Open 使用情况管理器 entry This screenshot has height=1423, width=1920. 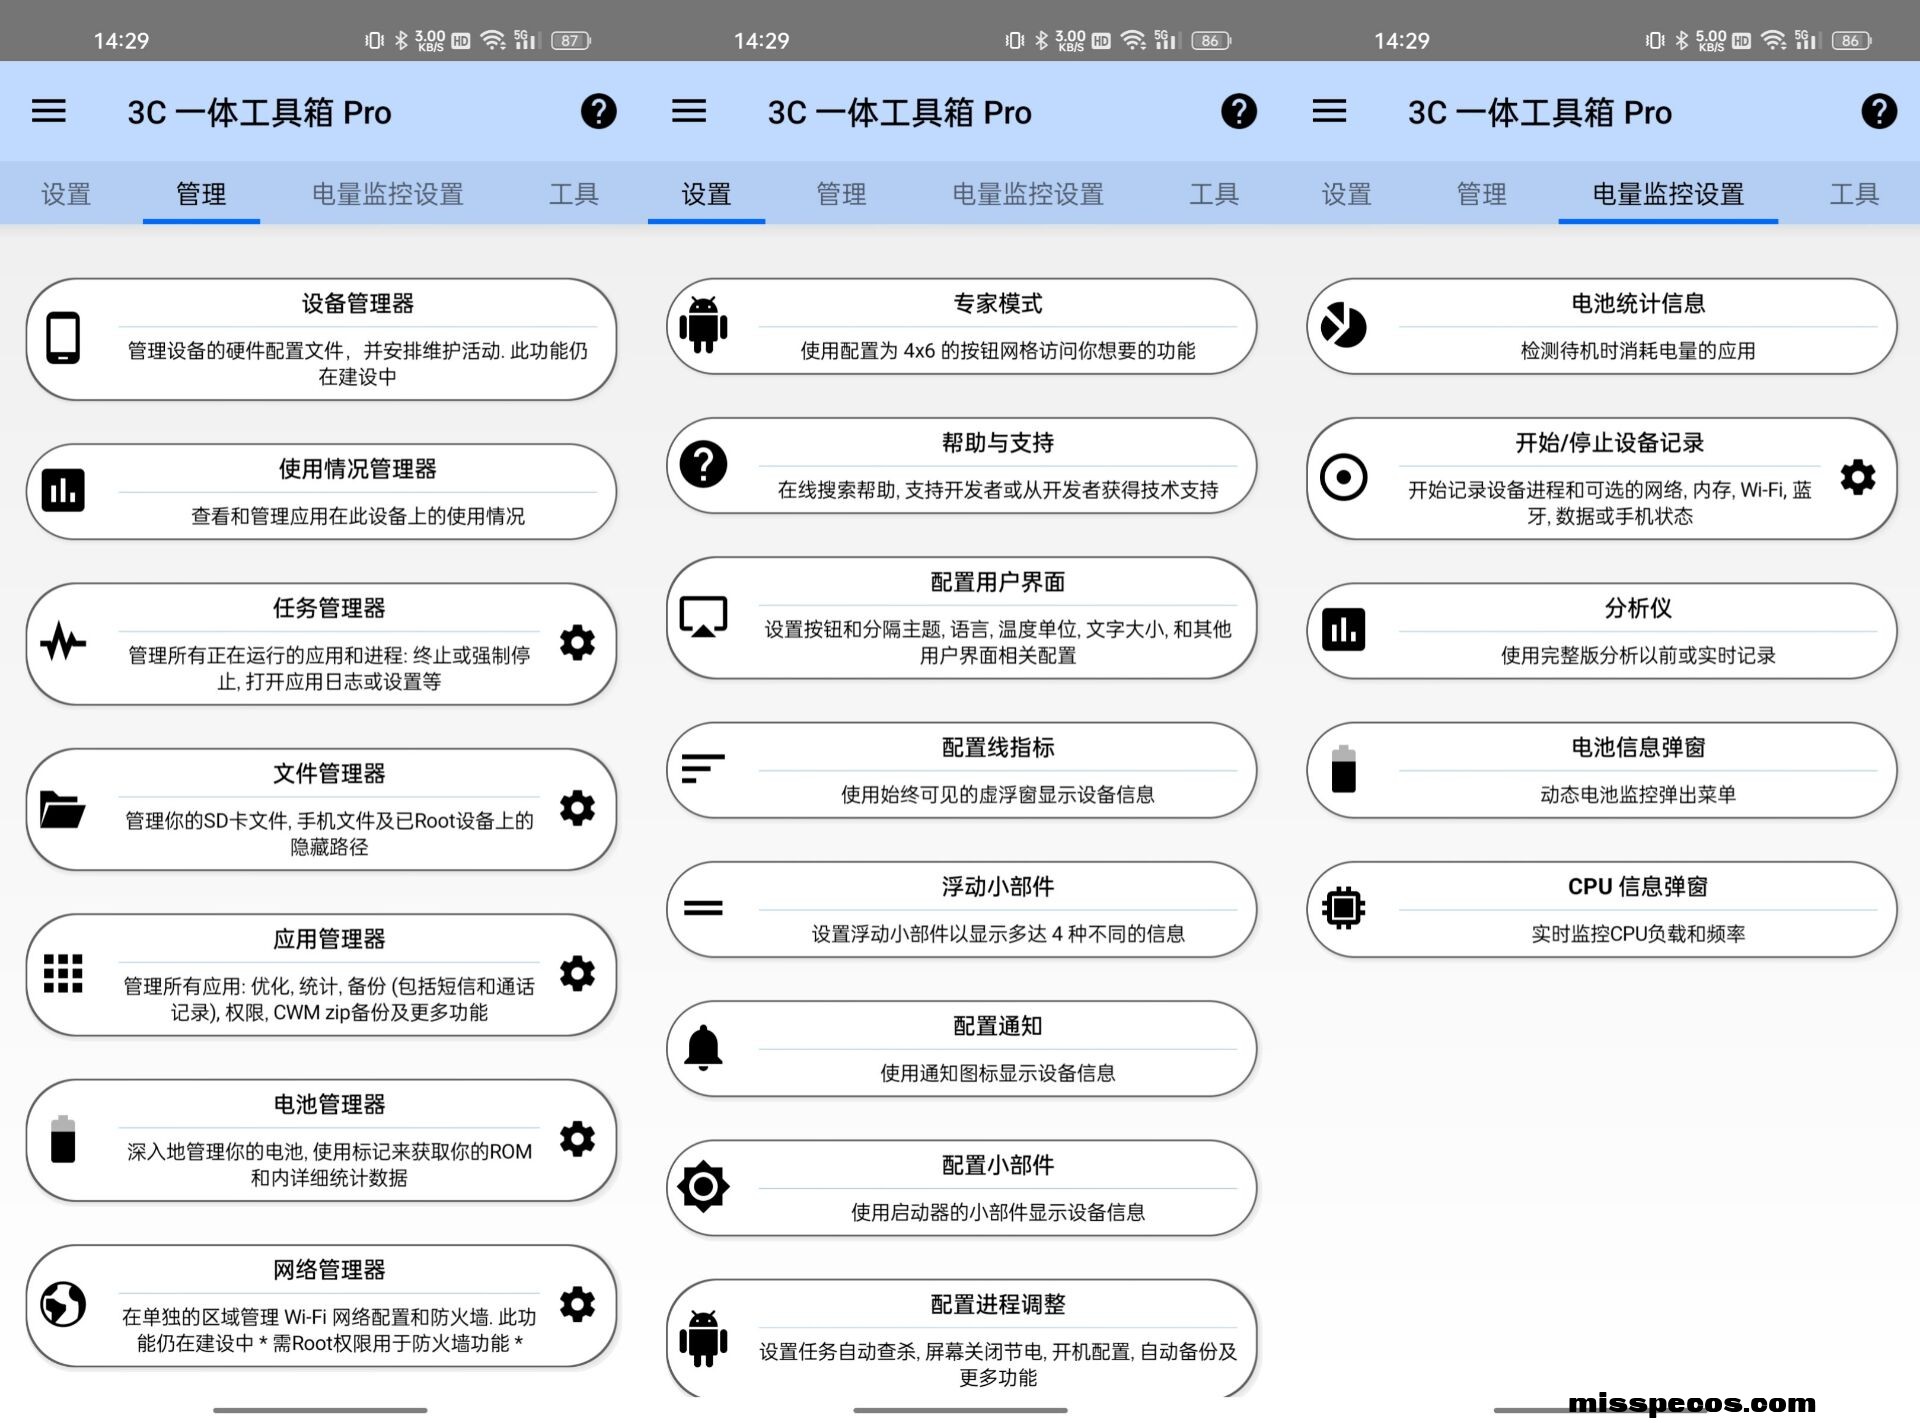[x=321, y=492]
